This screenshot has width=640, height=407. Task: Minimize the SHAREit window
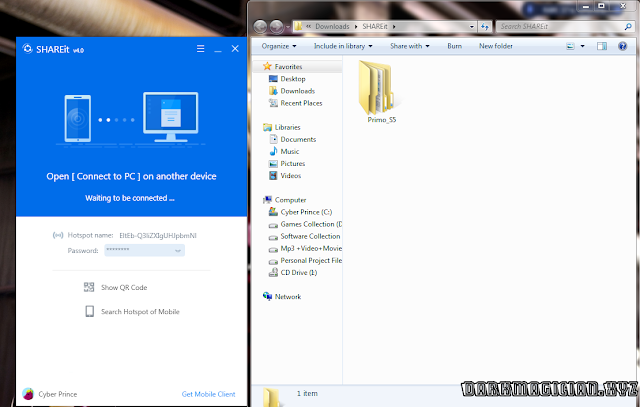coord(218,49)
